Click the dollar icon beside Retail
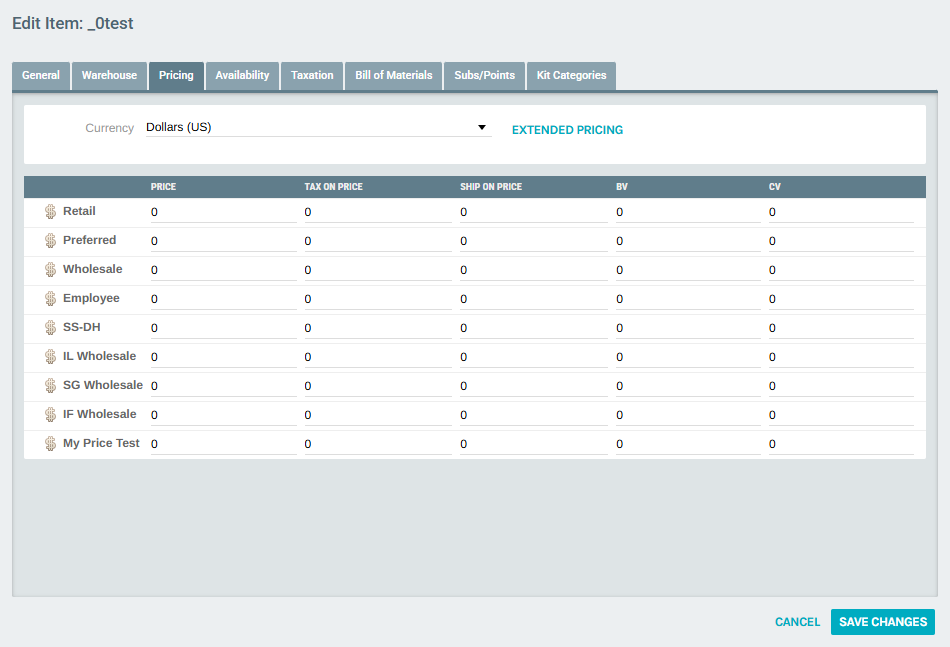This screenshot has height=647, width=950. click(x=50, y=212)
